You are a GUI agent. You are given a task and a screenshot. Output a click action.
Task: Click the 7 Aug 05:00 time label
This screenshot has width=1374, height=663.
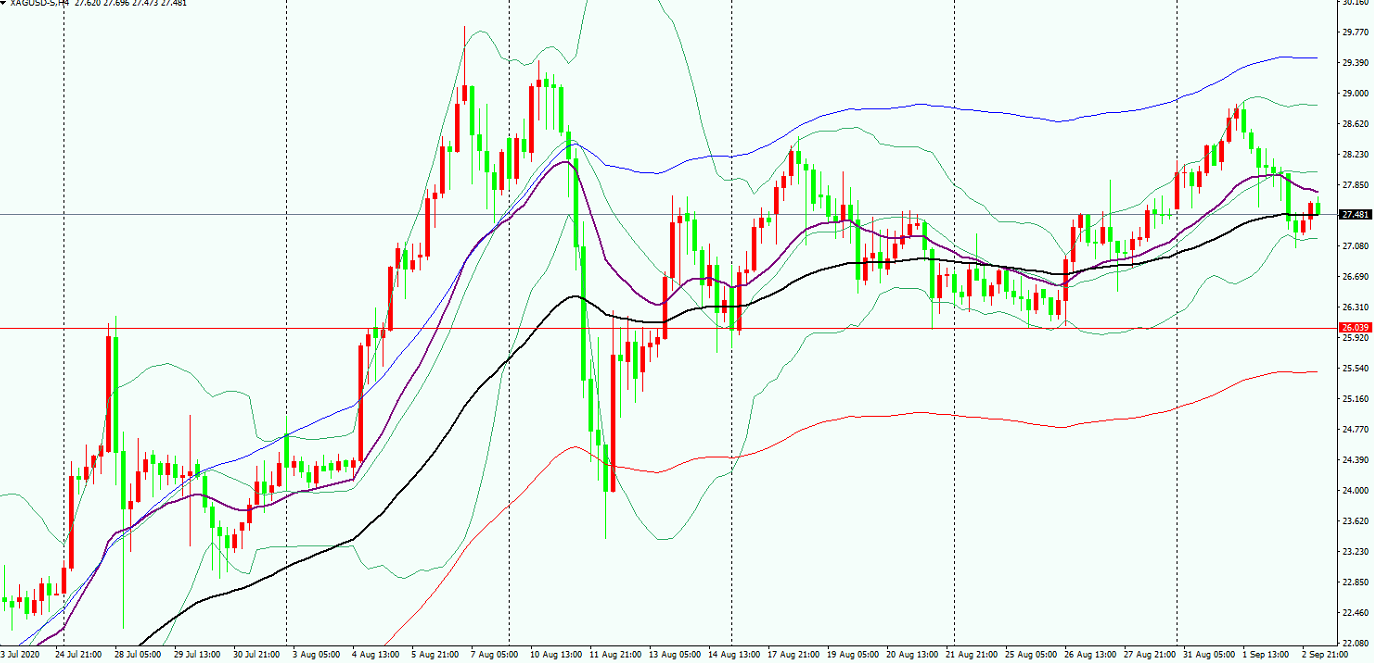[x=493, y=655]
